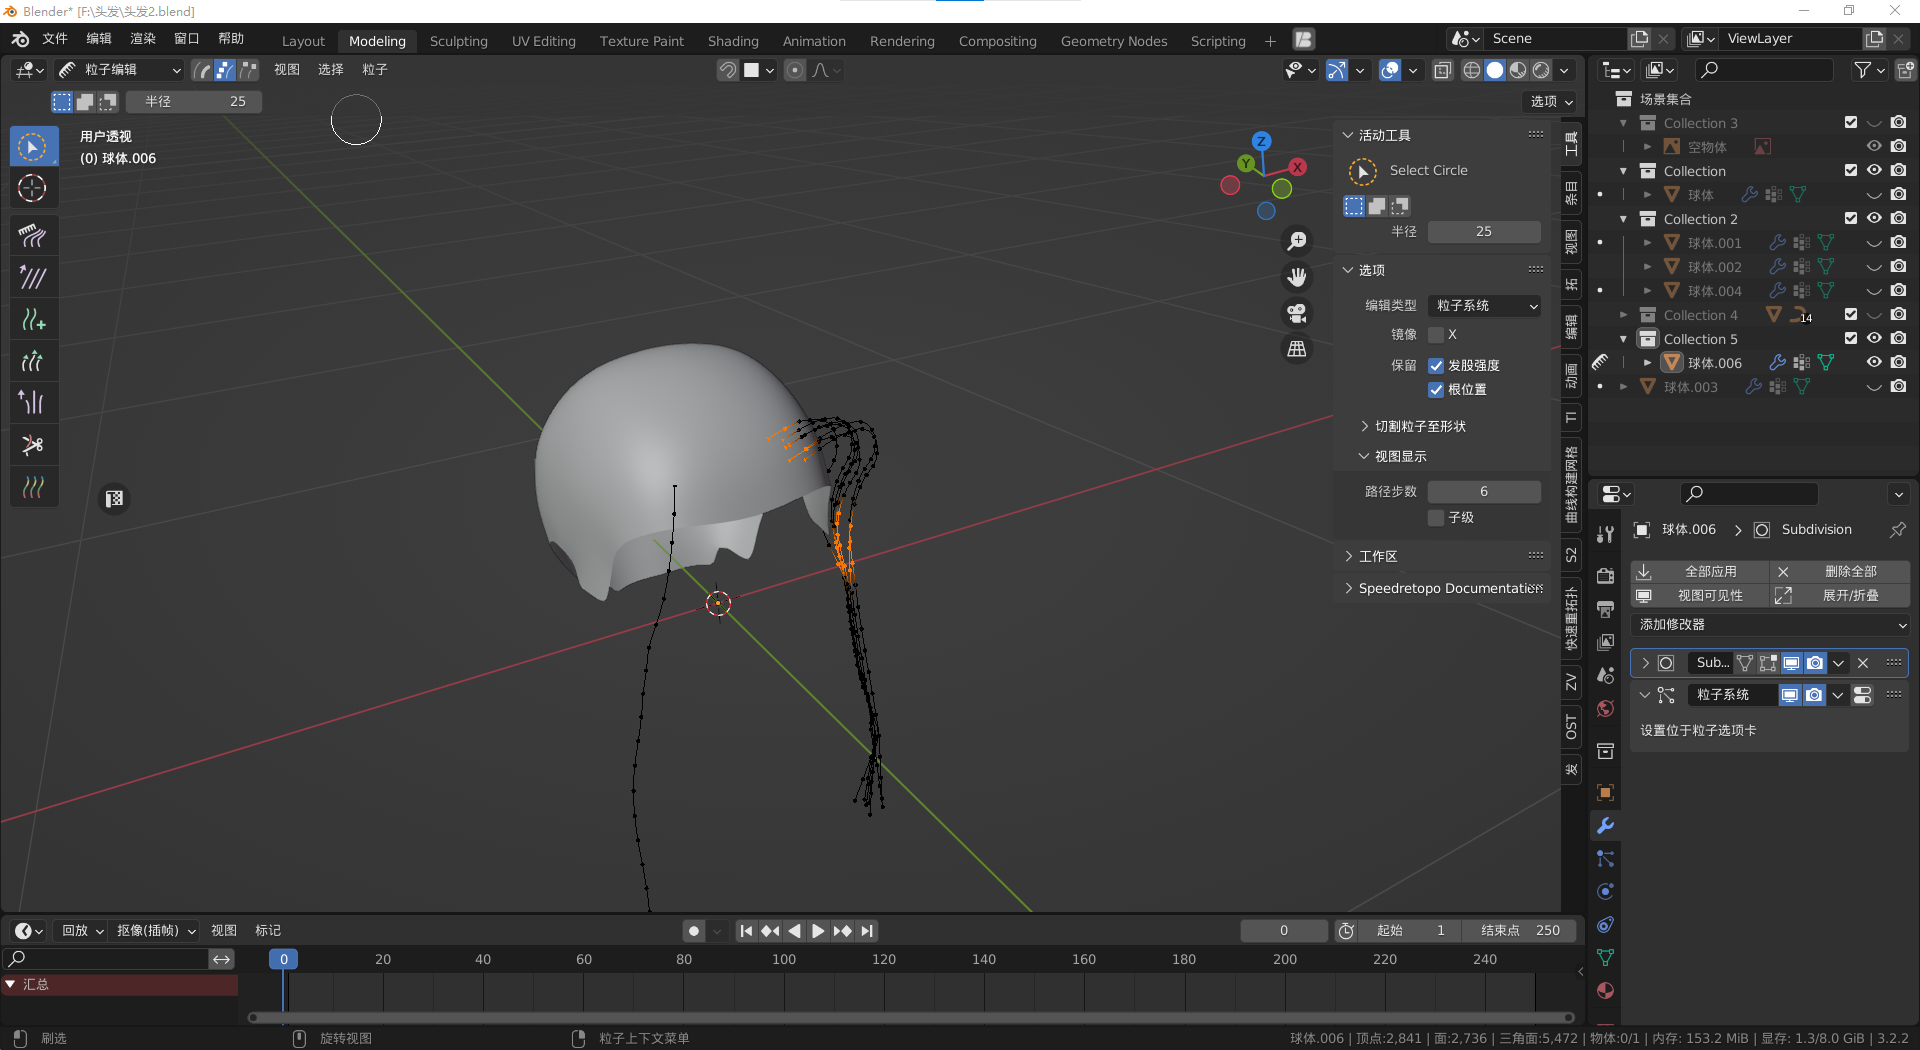The image size is (1920, 1050).
Task: Enable the X mirror checkbox
Action: pyautogui.click(x=1436, y=335)
